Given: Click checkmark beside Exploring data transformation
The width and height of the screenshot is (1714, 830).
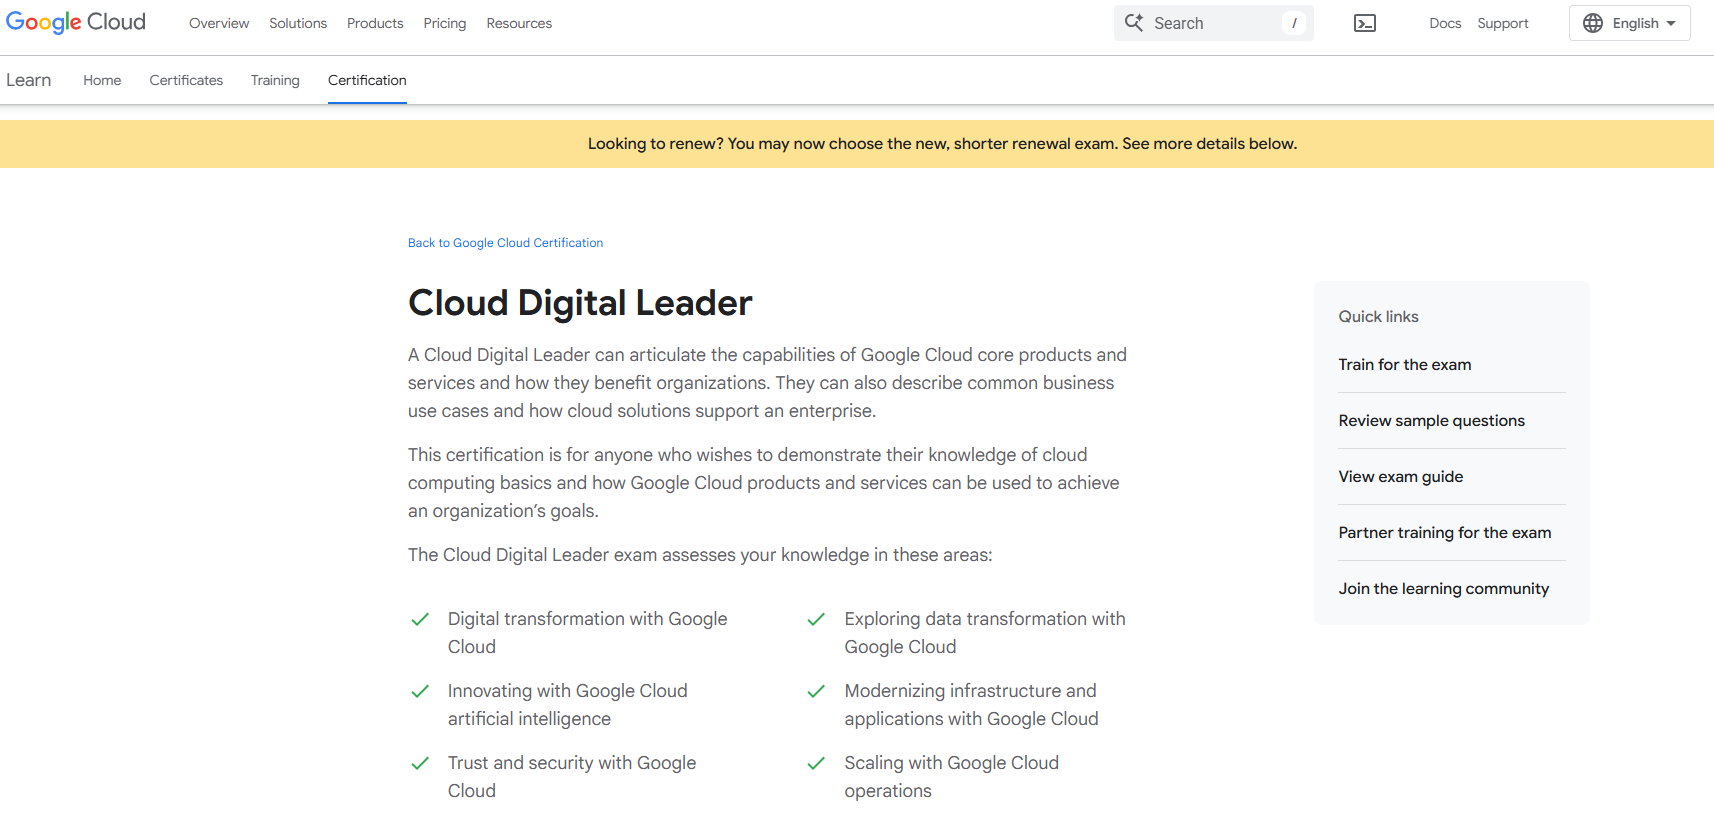Looking at the screenshot, I should pyautogui.click(x=816, y=619).
